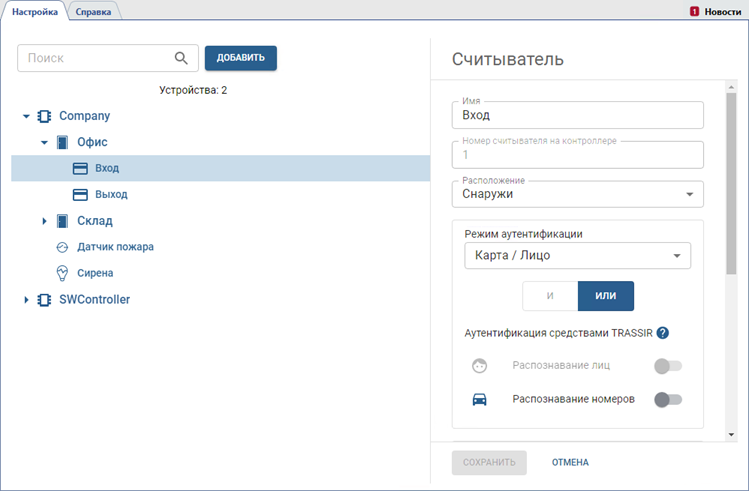Open the Режим аутентификации dropdown
Image resolution: width=749 pixels, height=491 pixels.
click(x=578, y=256)
